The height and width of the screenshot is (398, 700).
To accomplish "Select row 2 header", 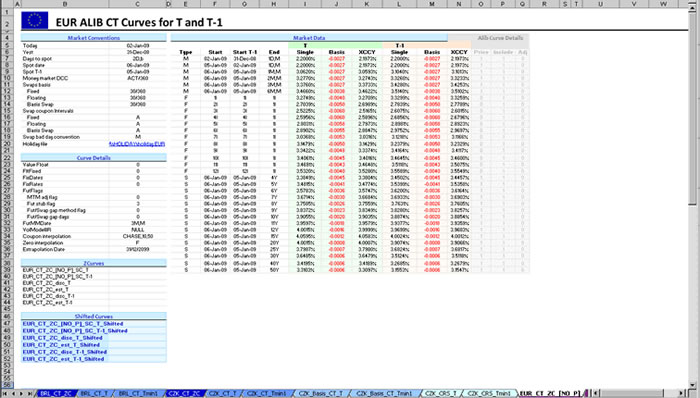I will point(7,23).
